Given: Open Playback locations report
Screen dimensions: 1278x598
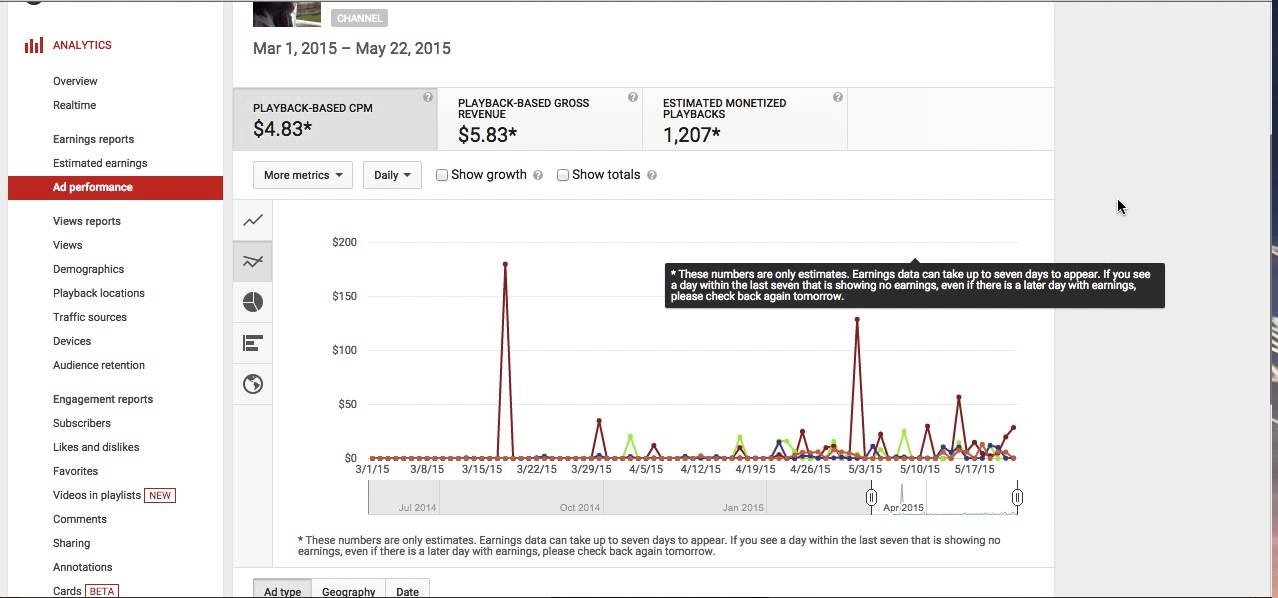Looking at the screenshot, I should pyautogui.click(x=99, y=293).
